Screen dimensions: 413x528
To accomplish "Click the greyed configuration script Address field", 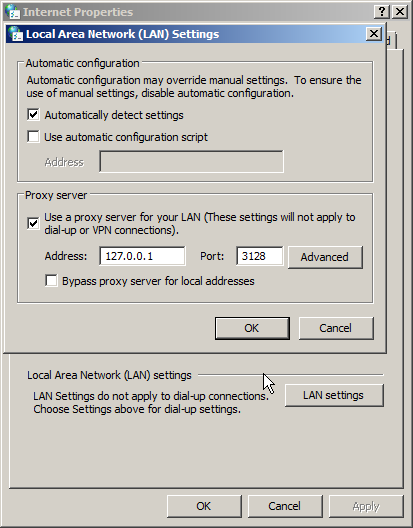I will [191, 162].
